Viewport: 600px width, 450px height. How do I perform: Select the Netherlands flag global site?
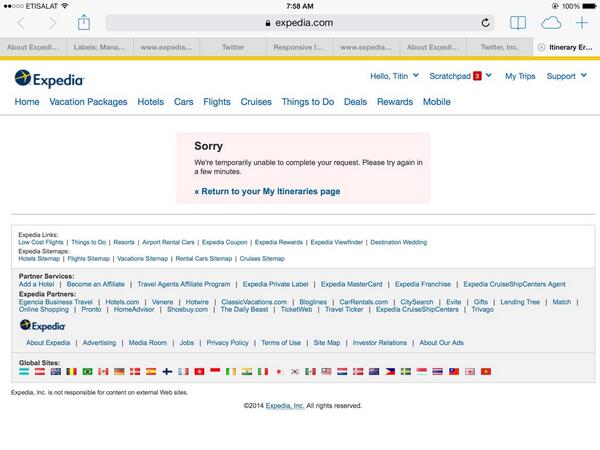coord(342,372)
